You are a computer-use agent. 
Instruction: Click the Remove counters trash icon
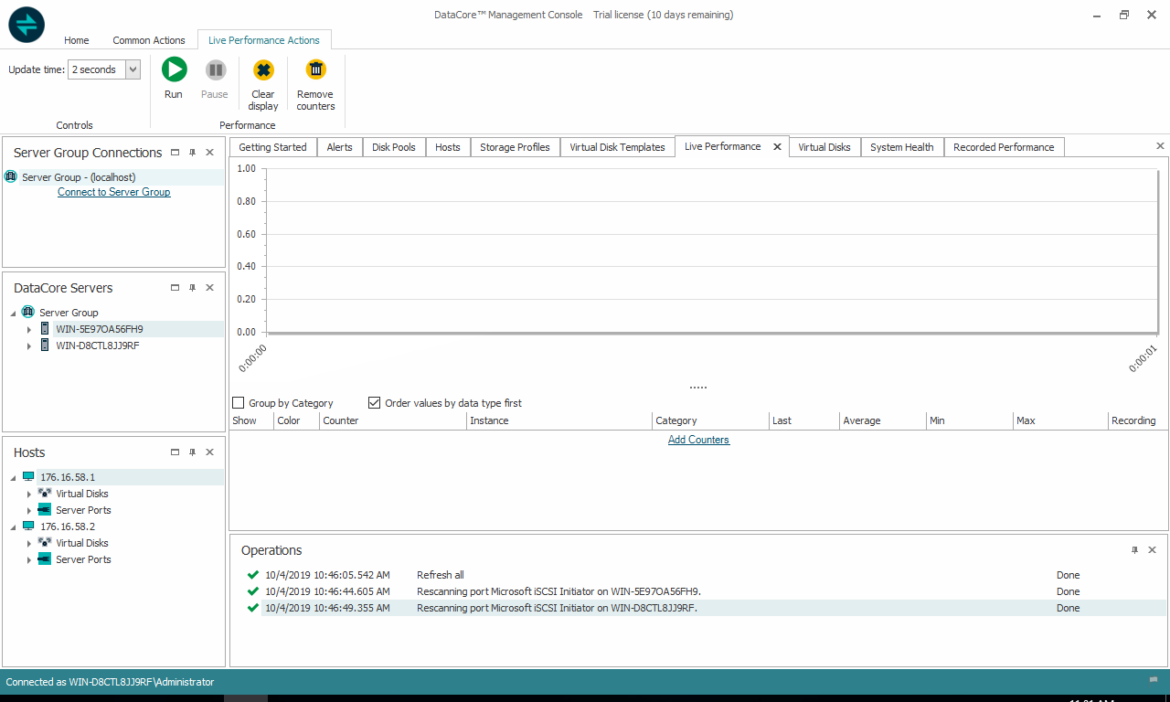coord(316,69)
